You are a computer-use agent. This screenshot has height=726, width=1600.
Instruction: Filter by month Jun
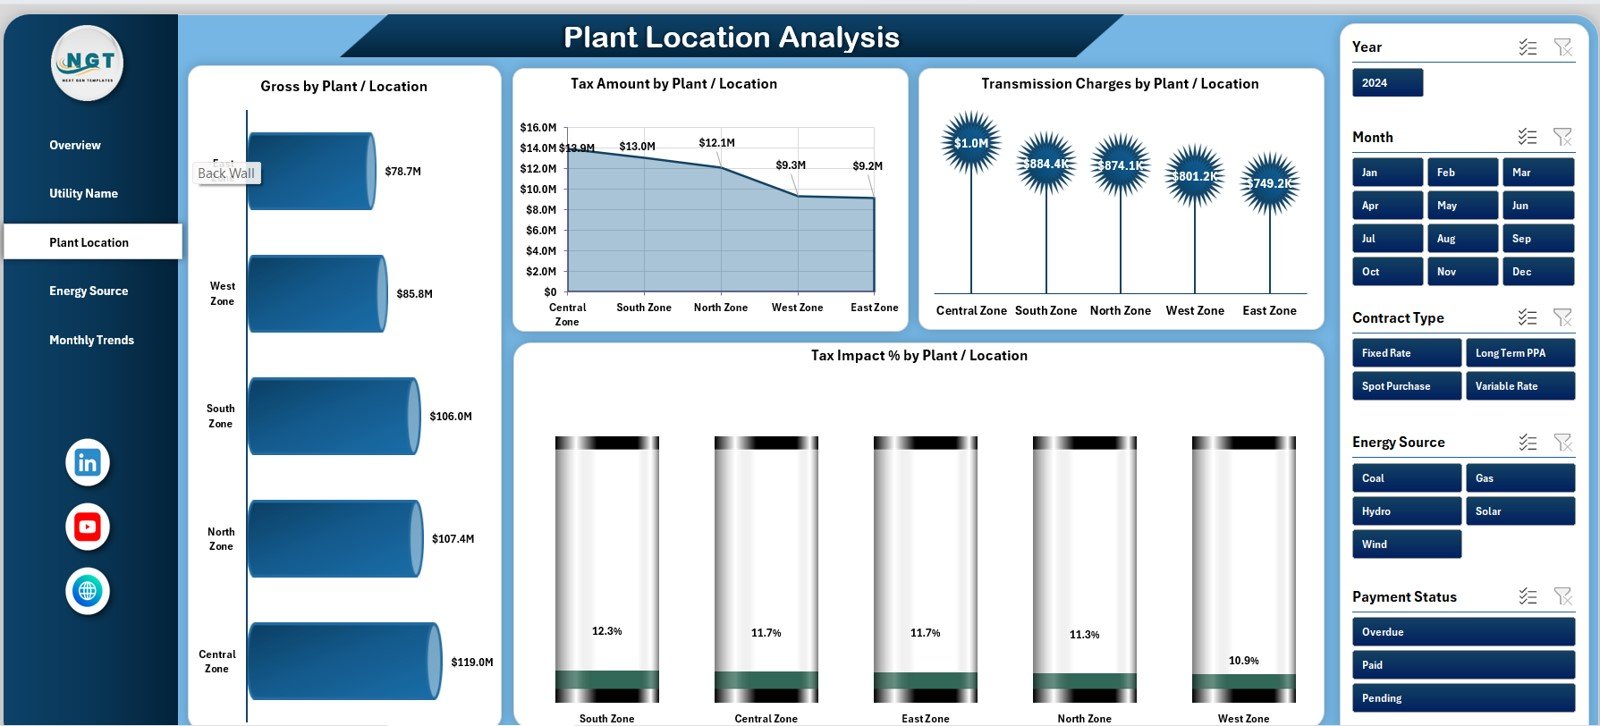pos(1537,205)
